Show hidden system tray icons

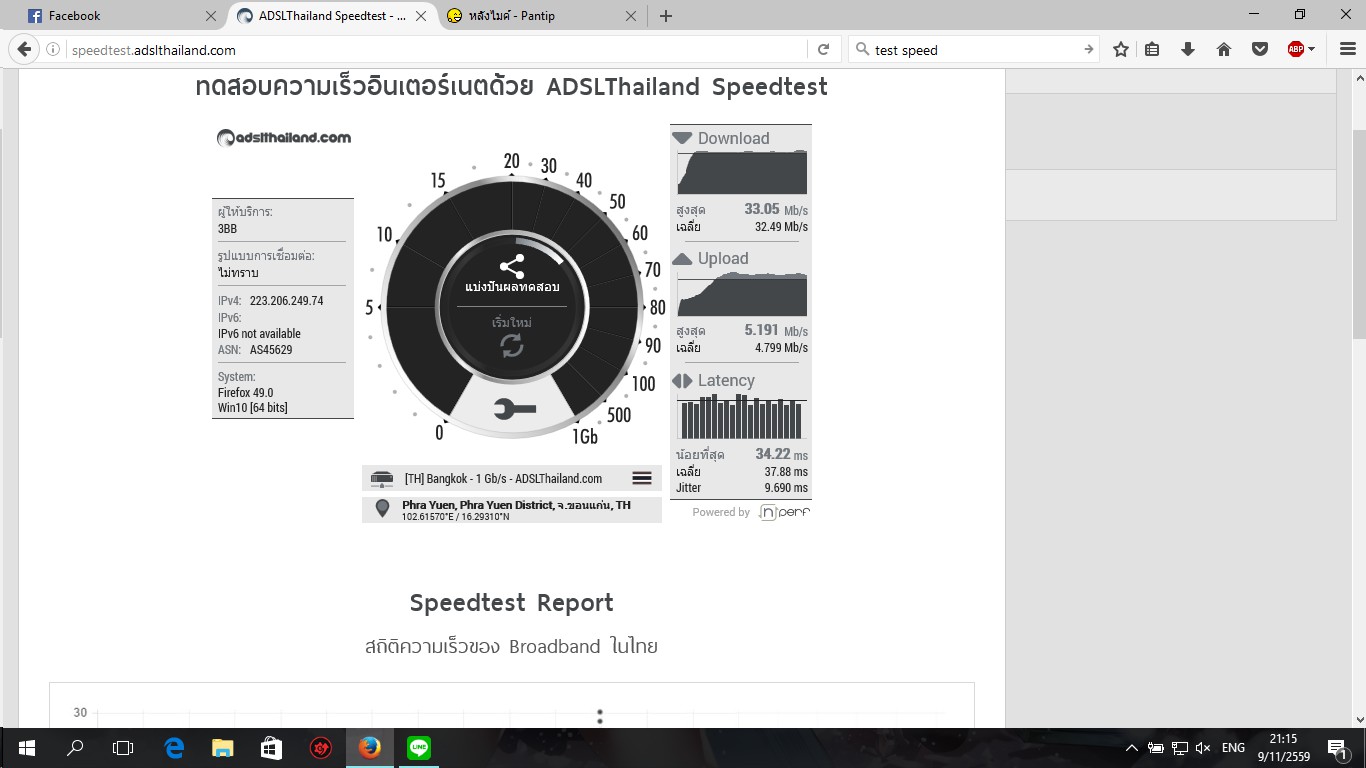(x=1132, y=748)
